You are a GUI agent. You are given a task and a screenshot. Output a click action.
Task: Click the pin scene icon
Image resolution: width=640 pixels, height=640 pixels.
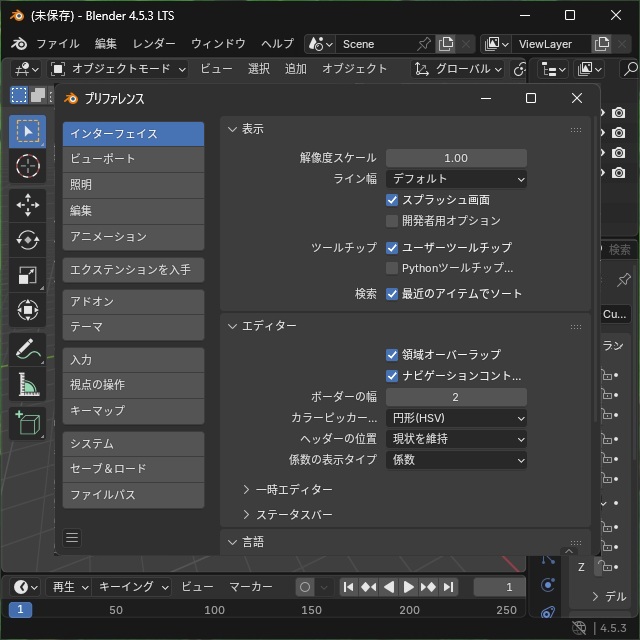pyautogui.click(x=424, y=44)
